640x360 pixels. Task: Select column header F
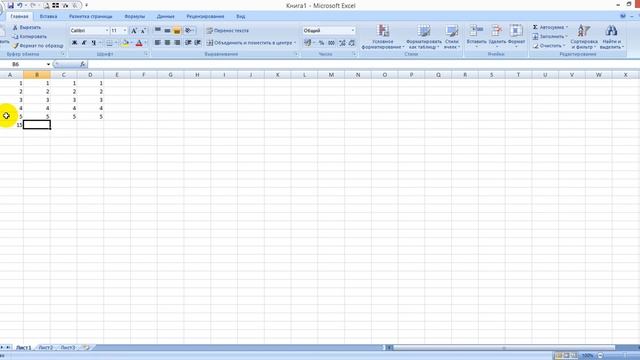tap(144, 75)
